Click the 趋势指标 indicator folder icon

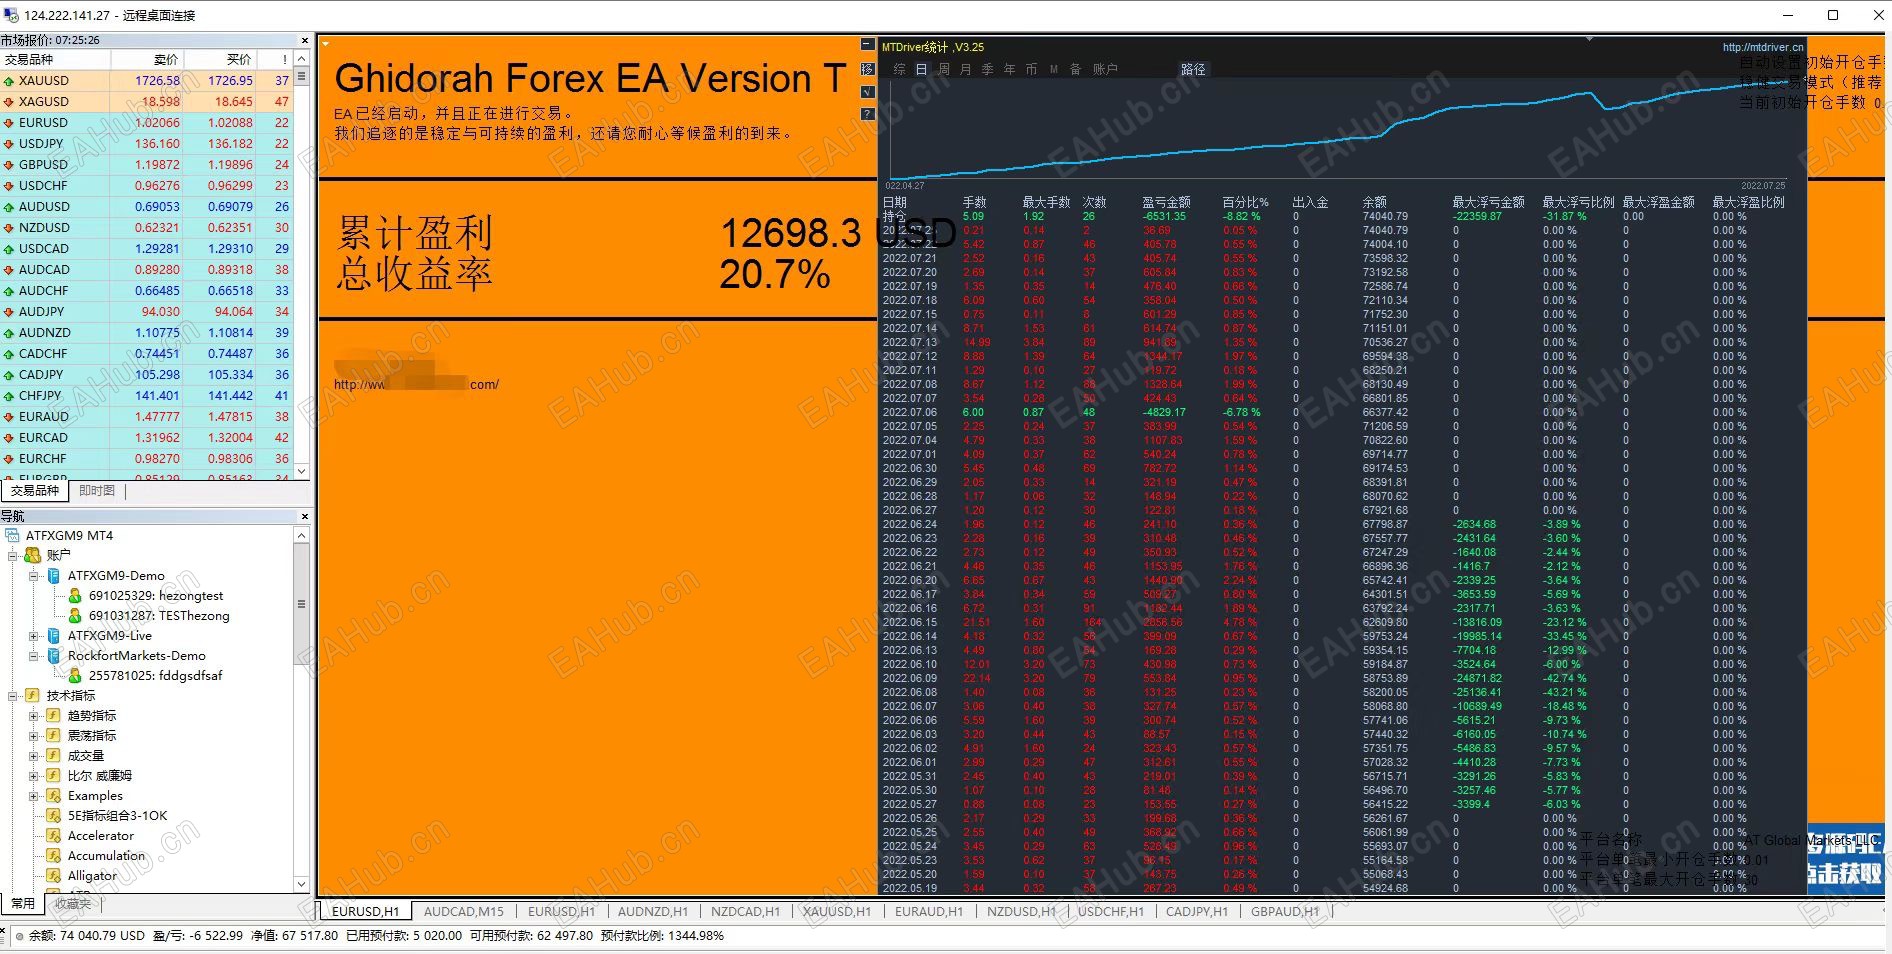coord(54,716)
